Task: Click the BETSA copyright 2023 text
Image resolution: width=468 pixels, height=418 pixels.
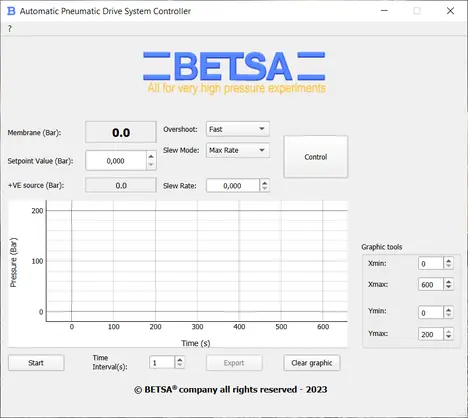Action: click(x=231, y=390)
